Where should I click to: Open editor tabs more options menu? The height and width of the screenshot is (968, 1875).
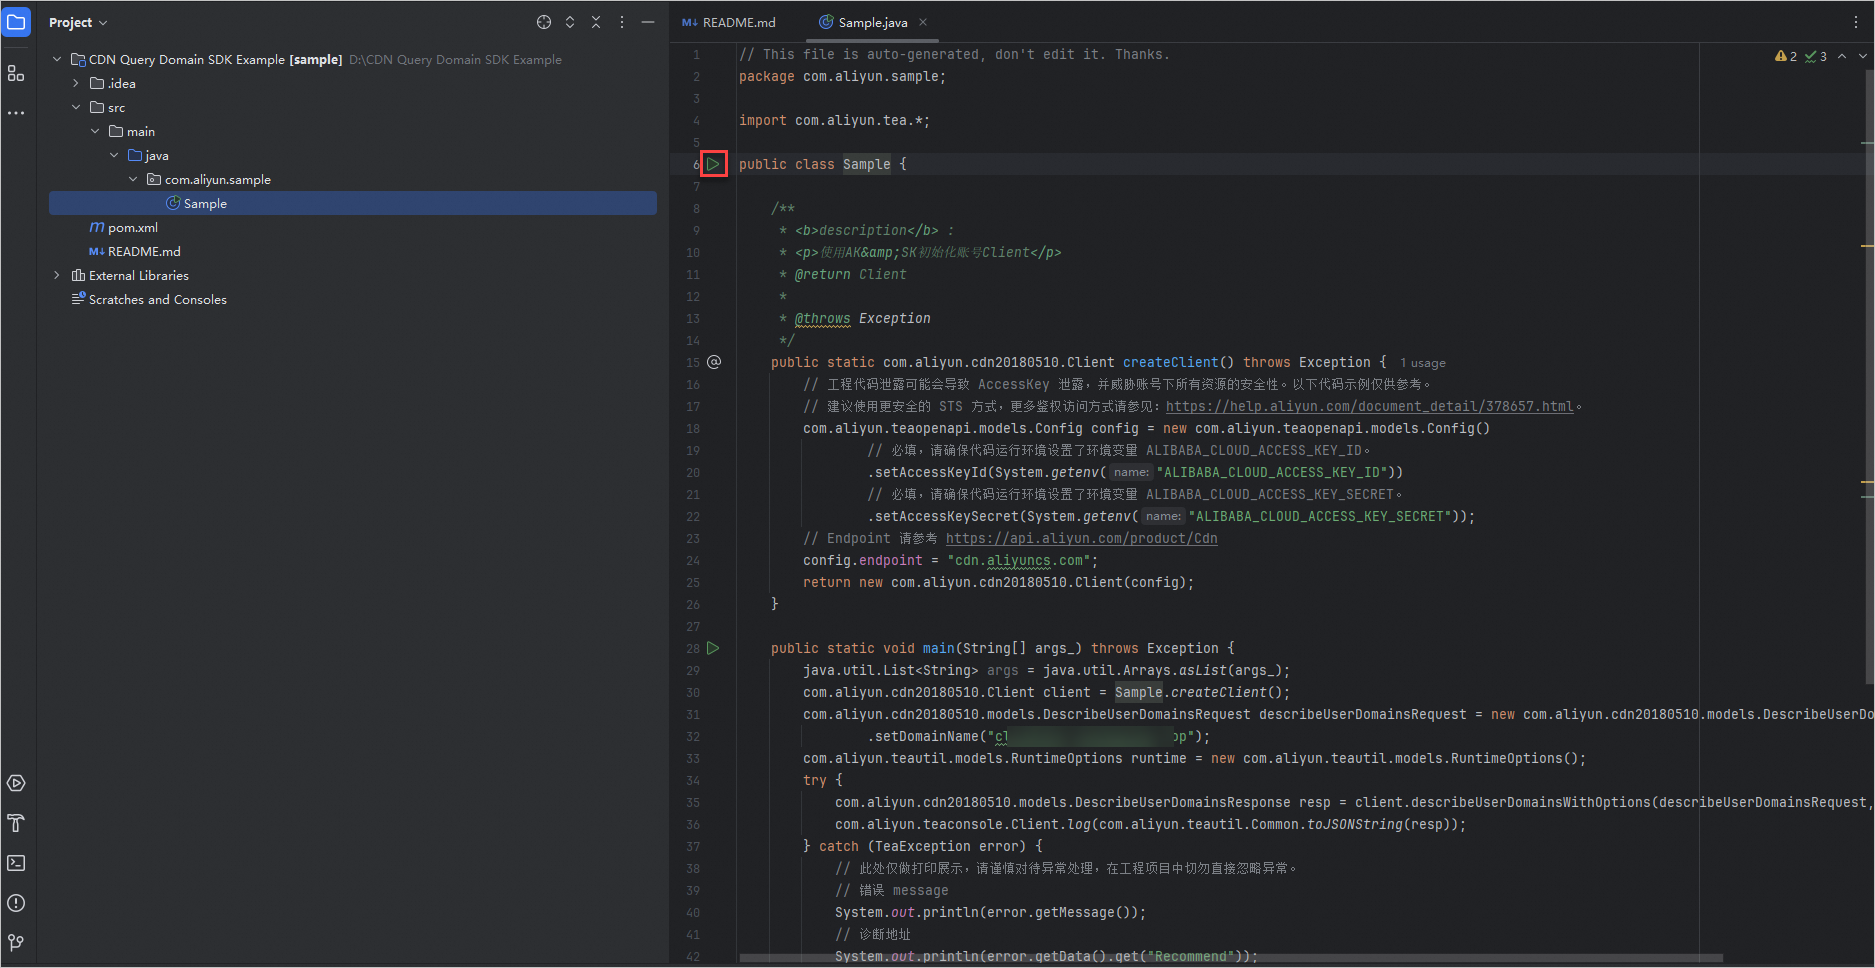click(x=1856, y=22)
